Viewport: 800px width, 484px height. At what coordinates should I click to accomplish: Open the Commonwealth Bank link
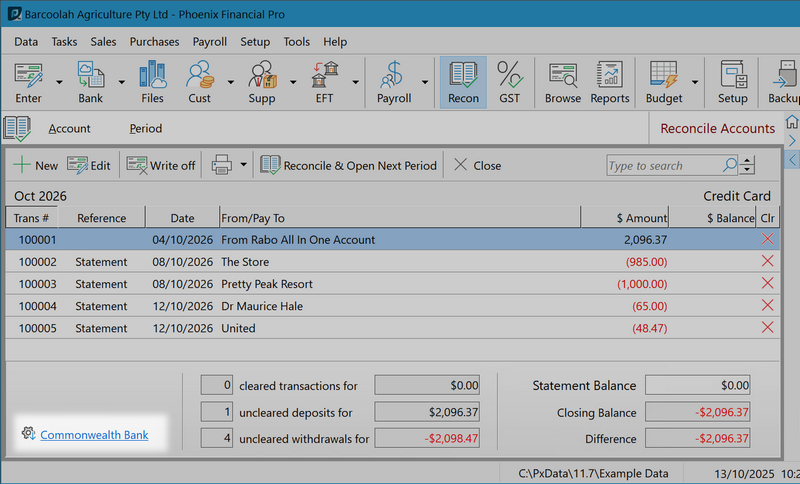tap(94, 434)
